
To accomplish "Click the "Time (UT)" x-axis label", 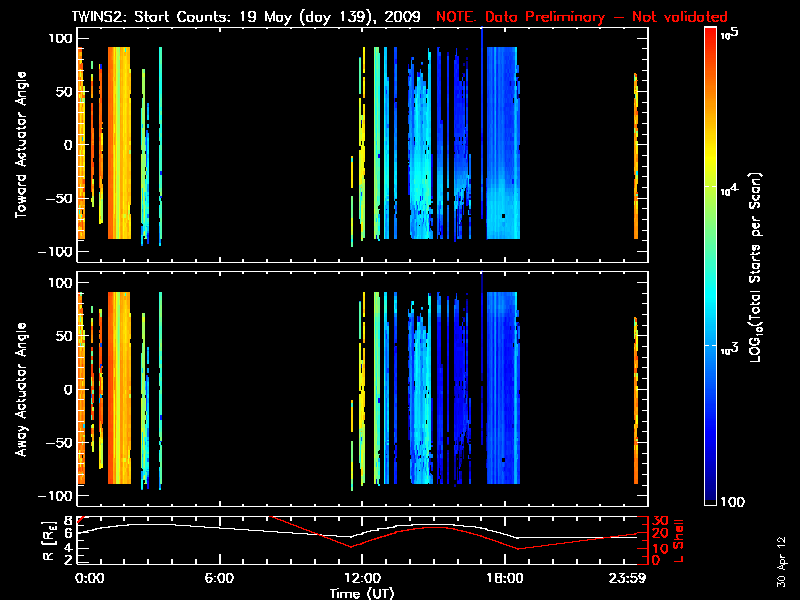I will 361,593.
